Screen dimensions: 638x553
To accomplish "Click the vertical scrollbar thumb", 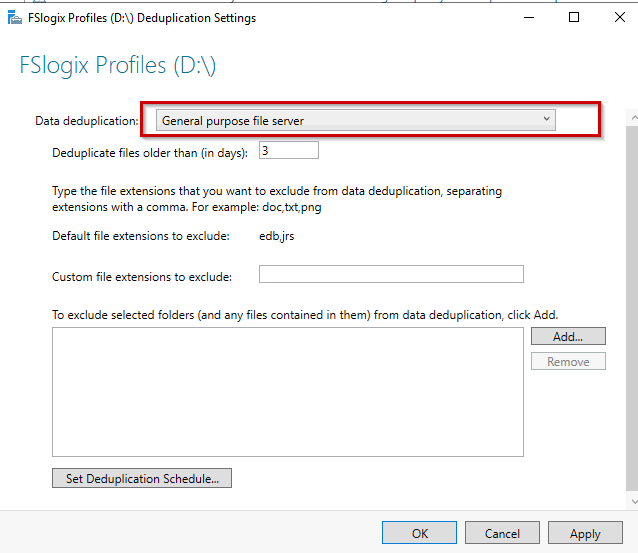I will 633,308.
